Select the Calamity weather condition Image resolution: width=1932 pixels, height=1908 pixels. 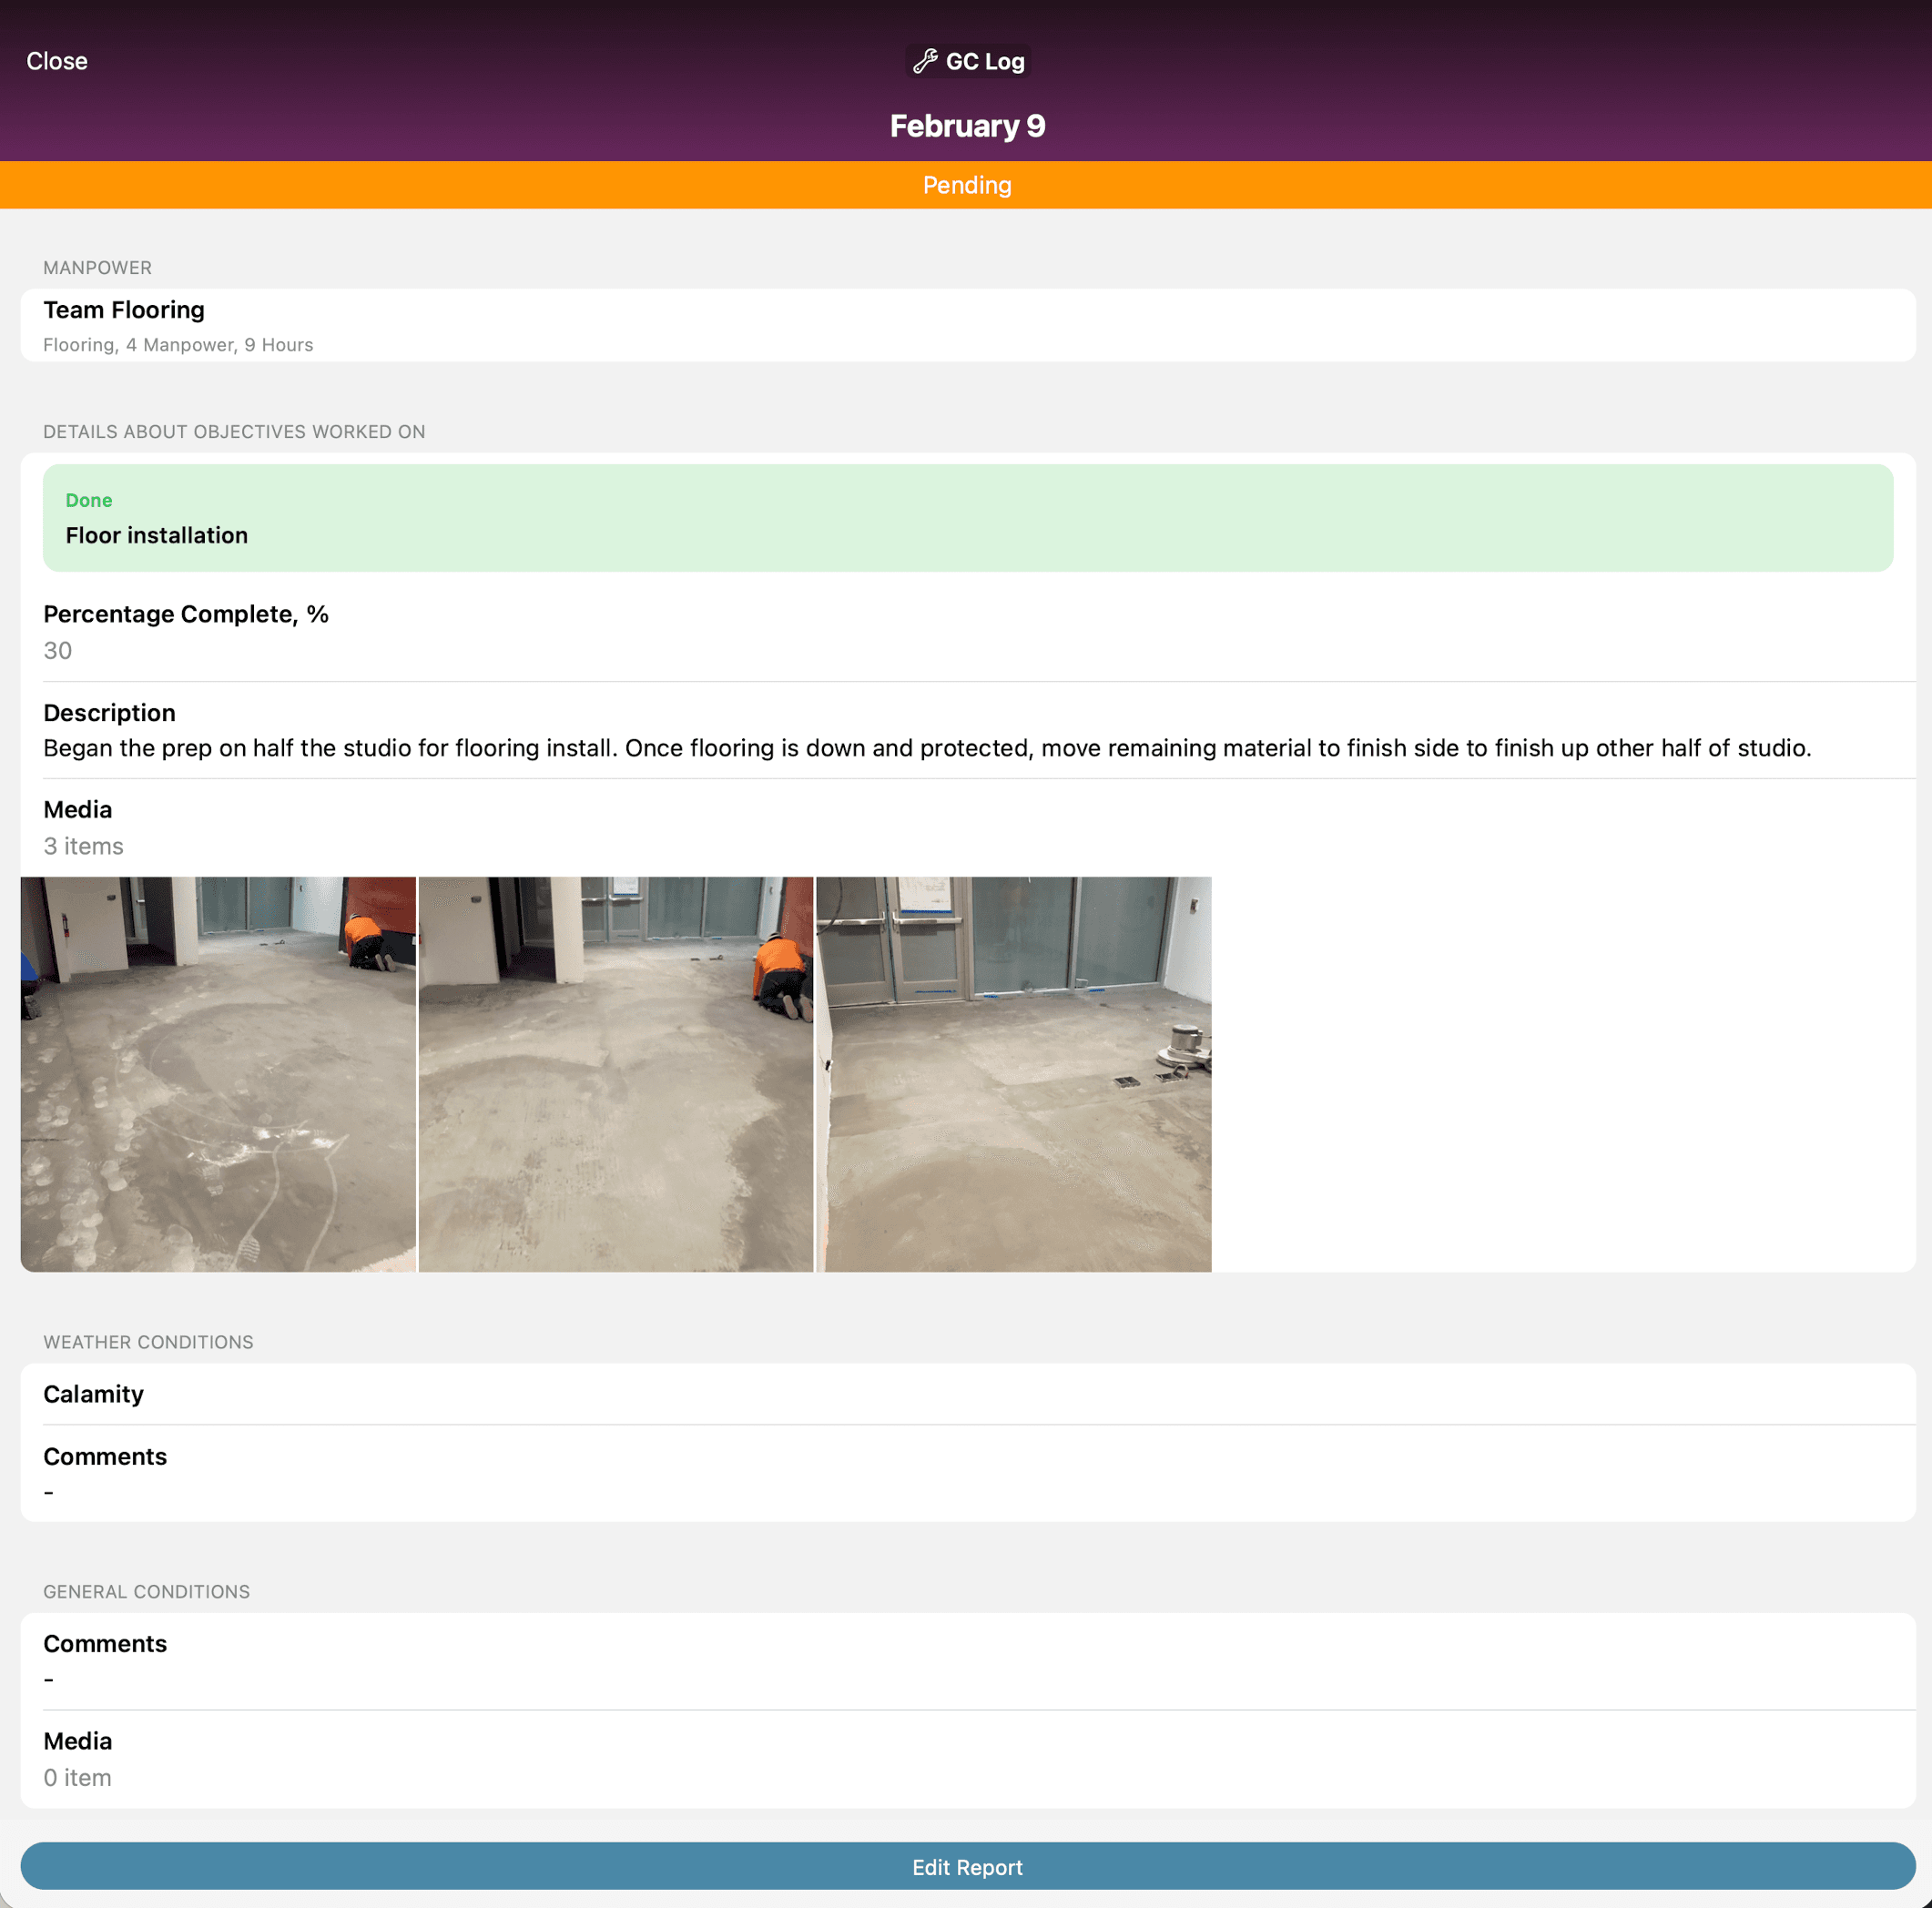93,1394
